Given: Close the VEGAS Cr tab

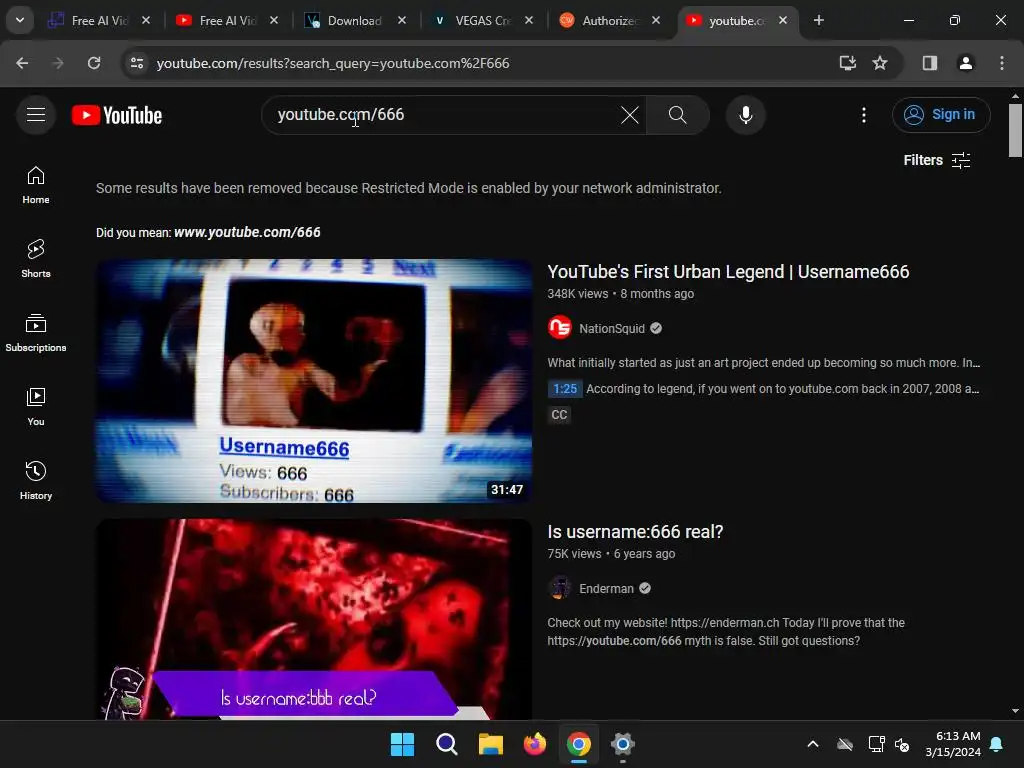Looking at the screenshot, I should [529, 20].
